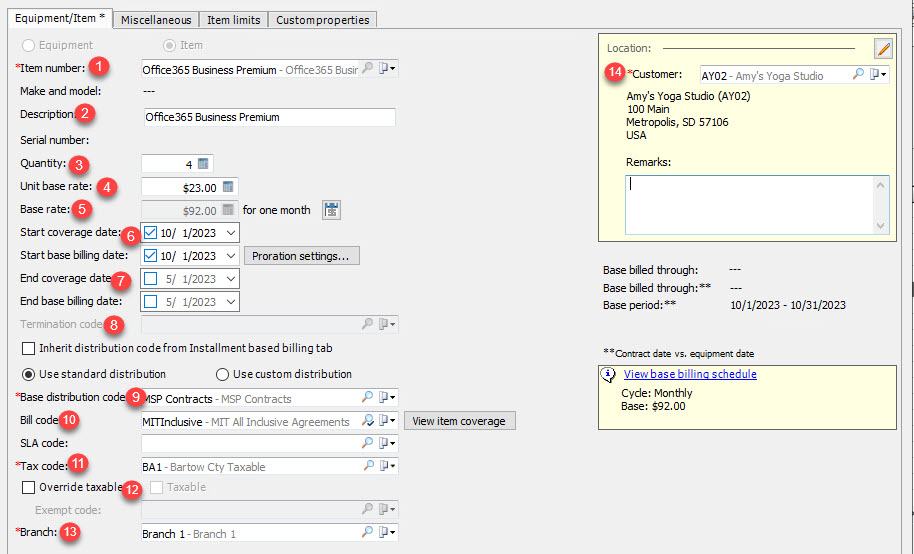This screenshot has width=914, height=554.
Task: Open the Quantity calculator icon
Action: (203, 164)
